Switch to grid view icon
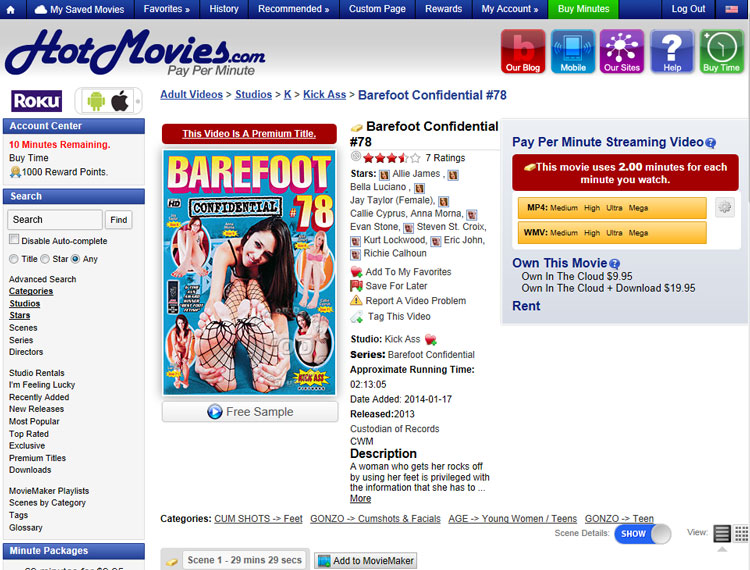This screenshot has width=750, height=570. click(x=742, y=533)
